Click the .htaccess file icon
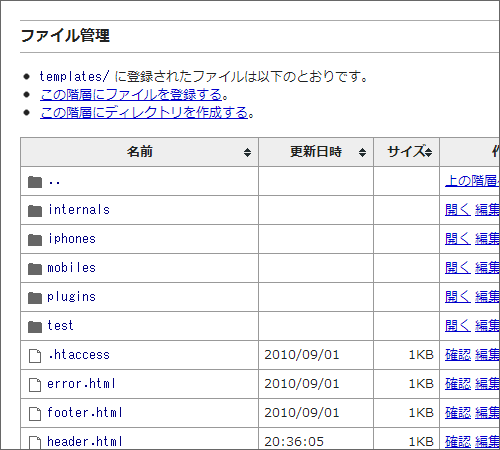 coord(35,356)
